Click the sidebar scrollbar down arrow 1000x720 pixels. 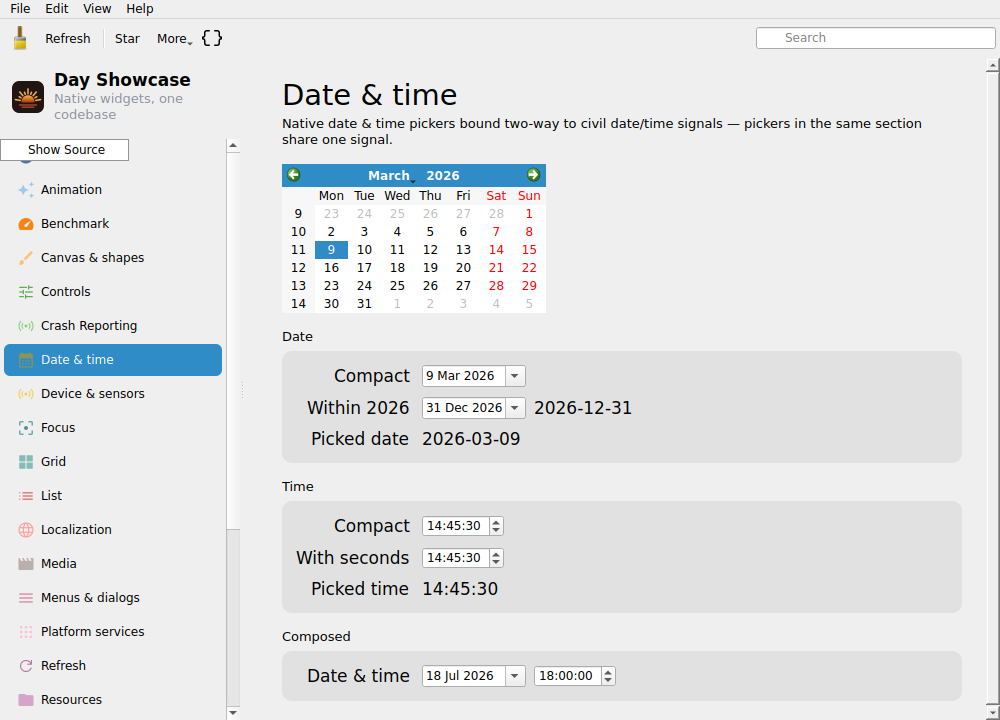tap(233, 713)
